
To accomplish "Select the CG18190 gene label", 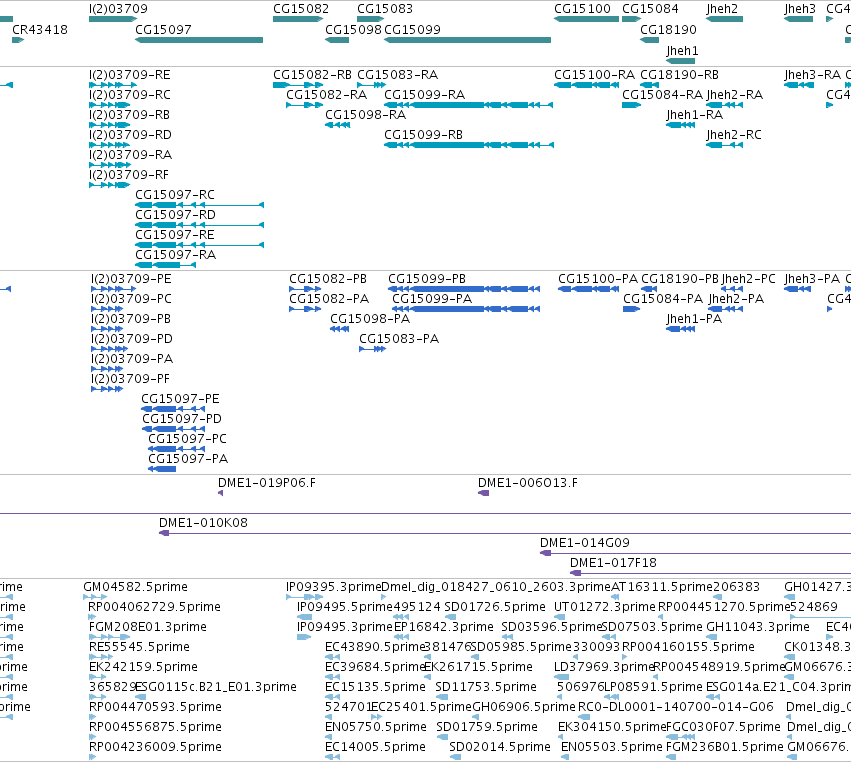I will [668, 29].
